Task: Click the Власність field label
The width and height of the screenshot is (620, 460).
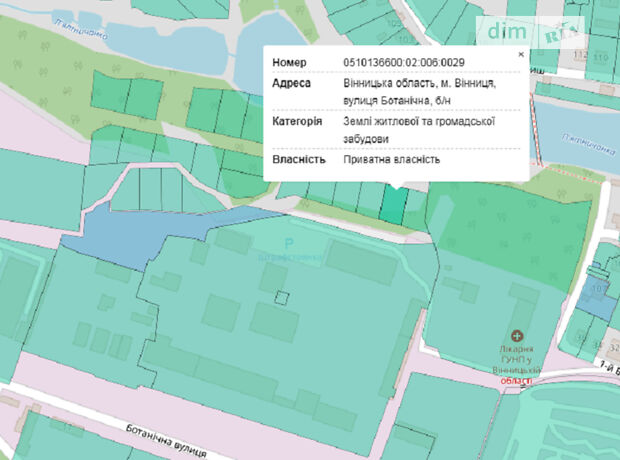Action: pyautogui.click(x=297, y=160)
